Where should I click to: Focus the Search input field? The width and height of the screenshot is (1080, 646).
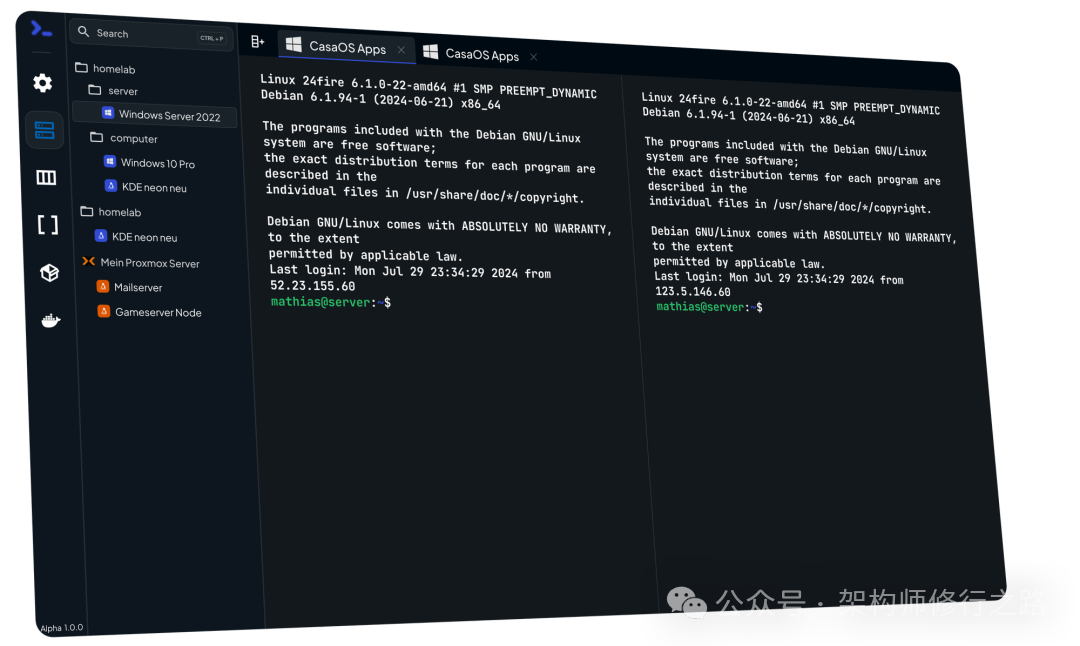(x=140, y=34)
